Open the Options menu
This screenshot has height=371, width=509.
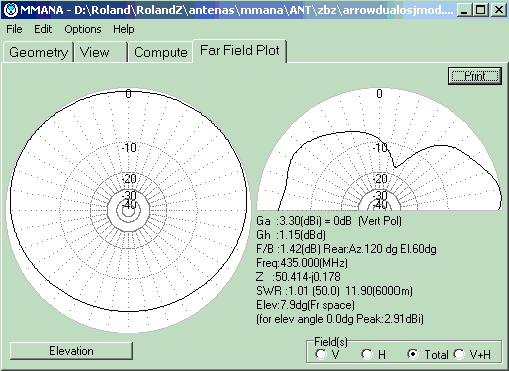click(83, 29)
